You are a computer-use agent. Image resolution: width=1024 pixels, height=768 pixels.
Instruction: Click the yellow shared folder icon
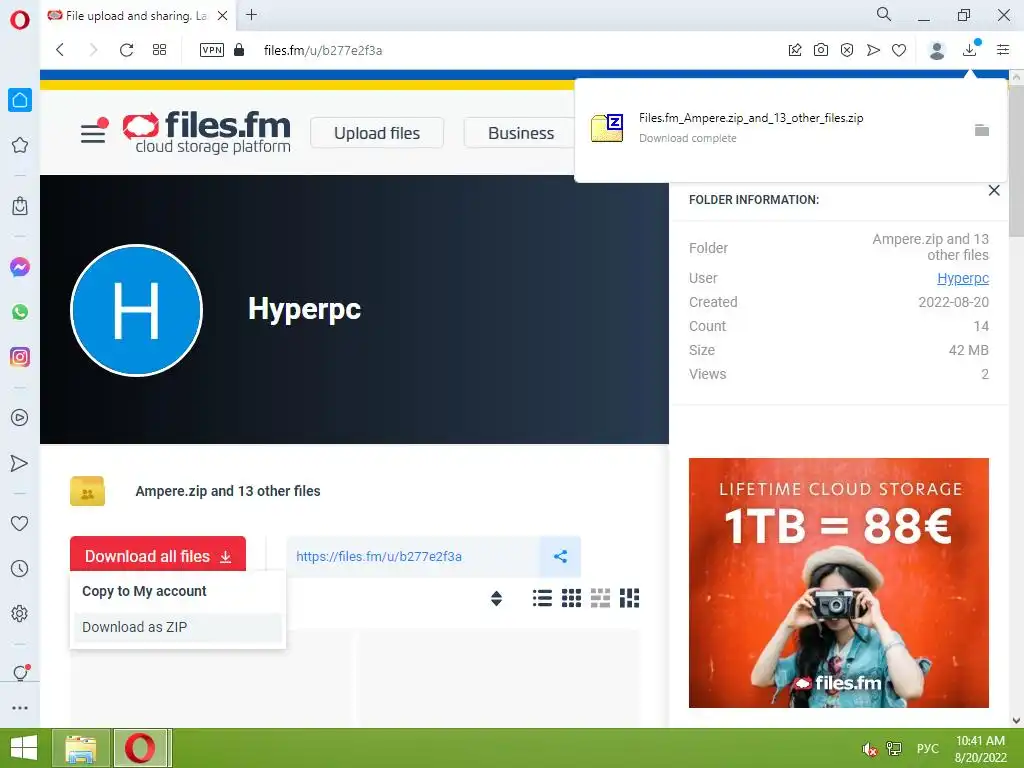click(88, 491)
